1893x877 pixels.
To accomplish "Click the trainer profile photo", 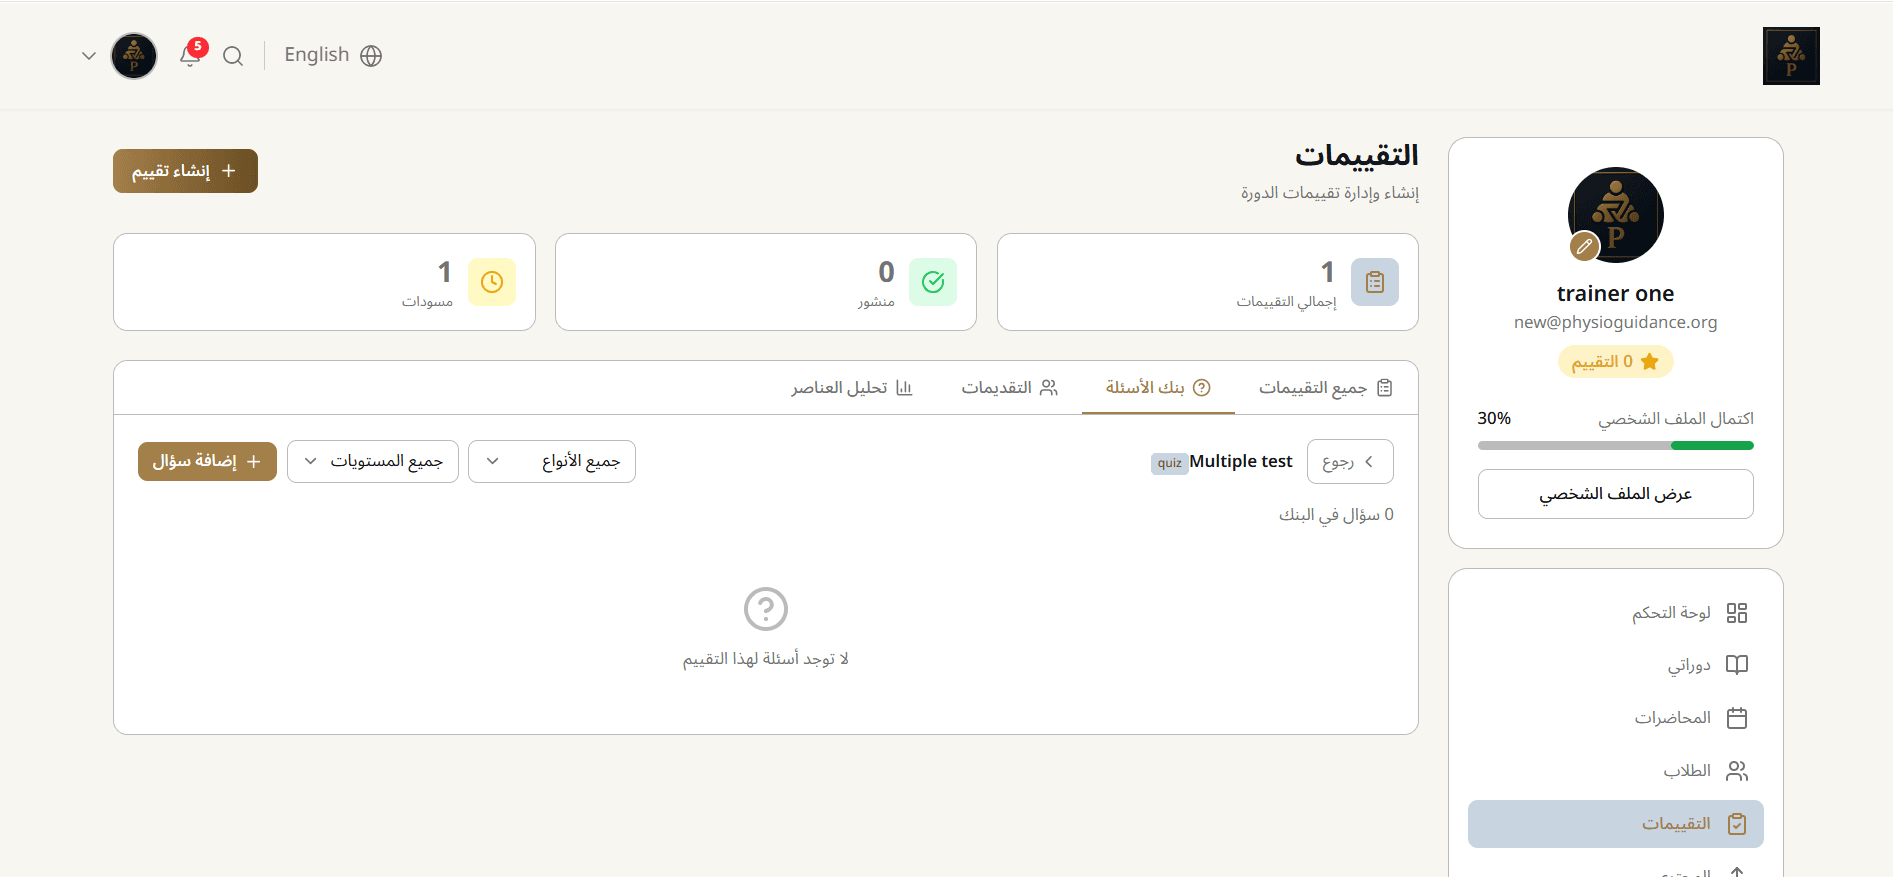I will click(1616, 215).
